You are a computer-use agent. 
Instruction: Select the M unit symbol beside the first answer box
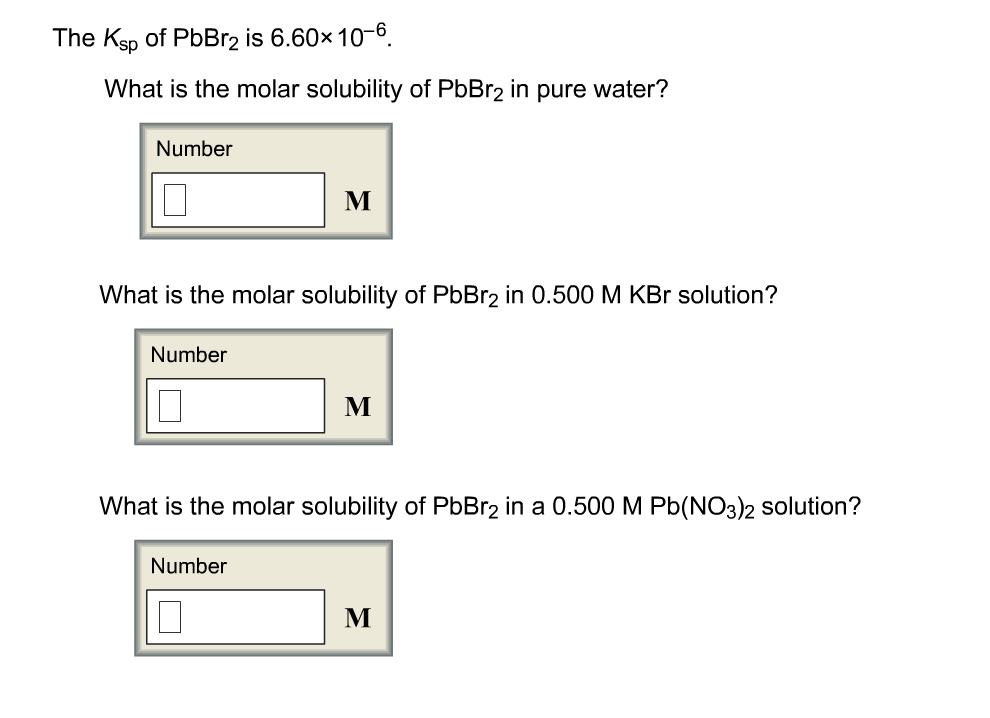tap(357, 201)
